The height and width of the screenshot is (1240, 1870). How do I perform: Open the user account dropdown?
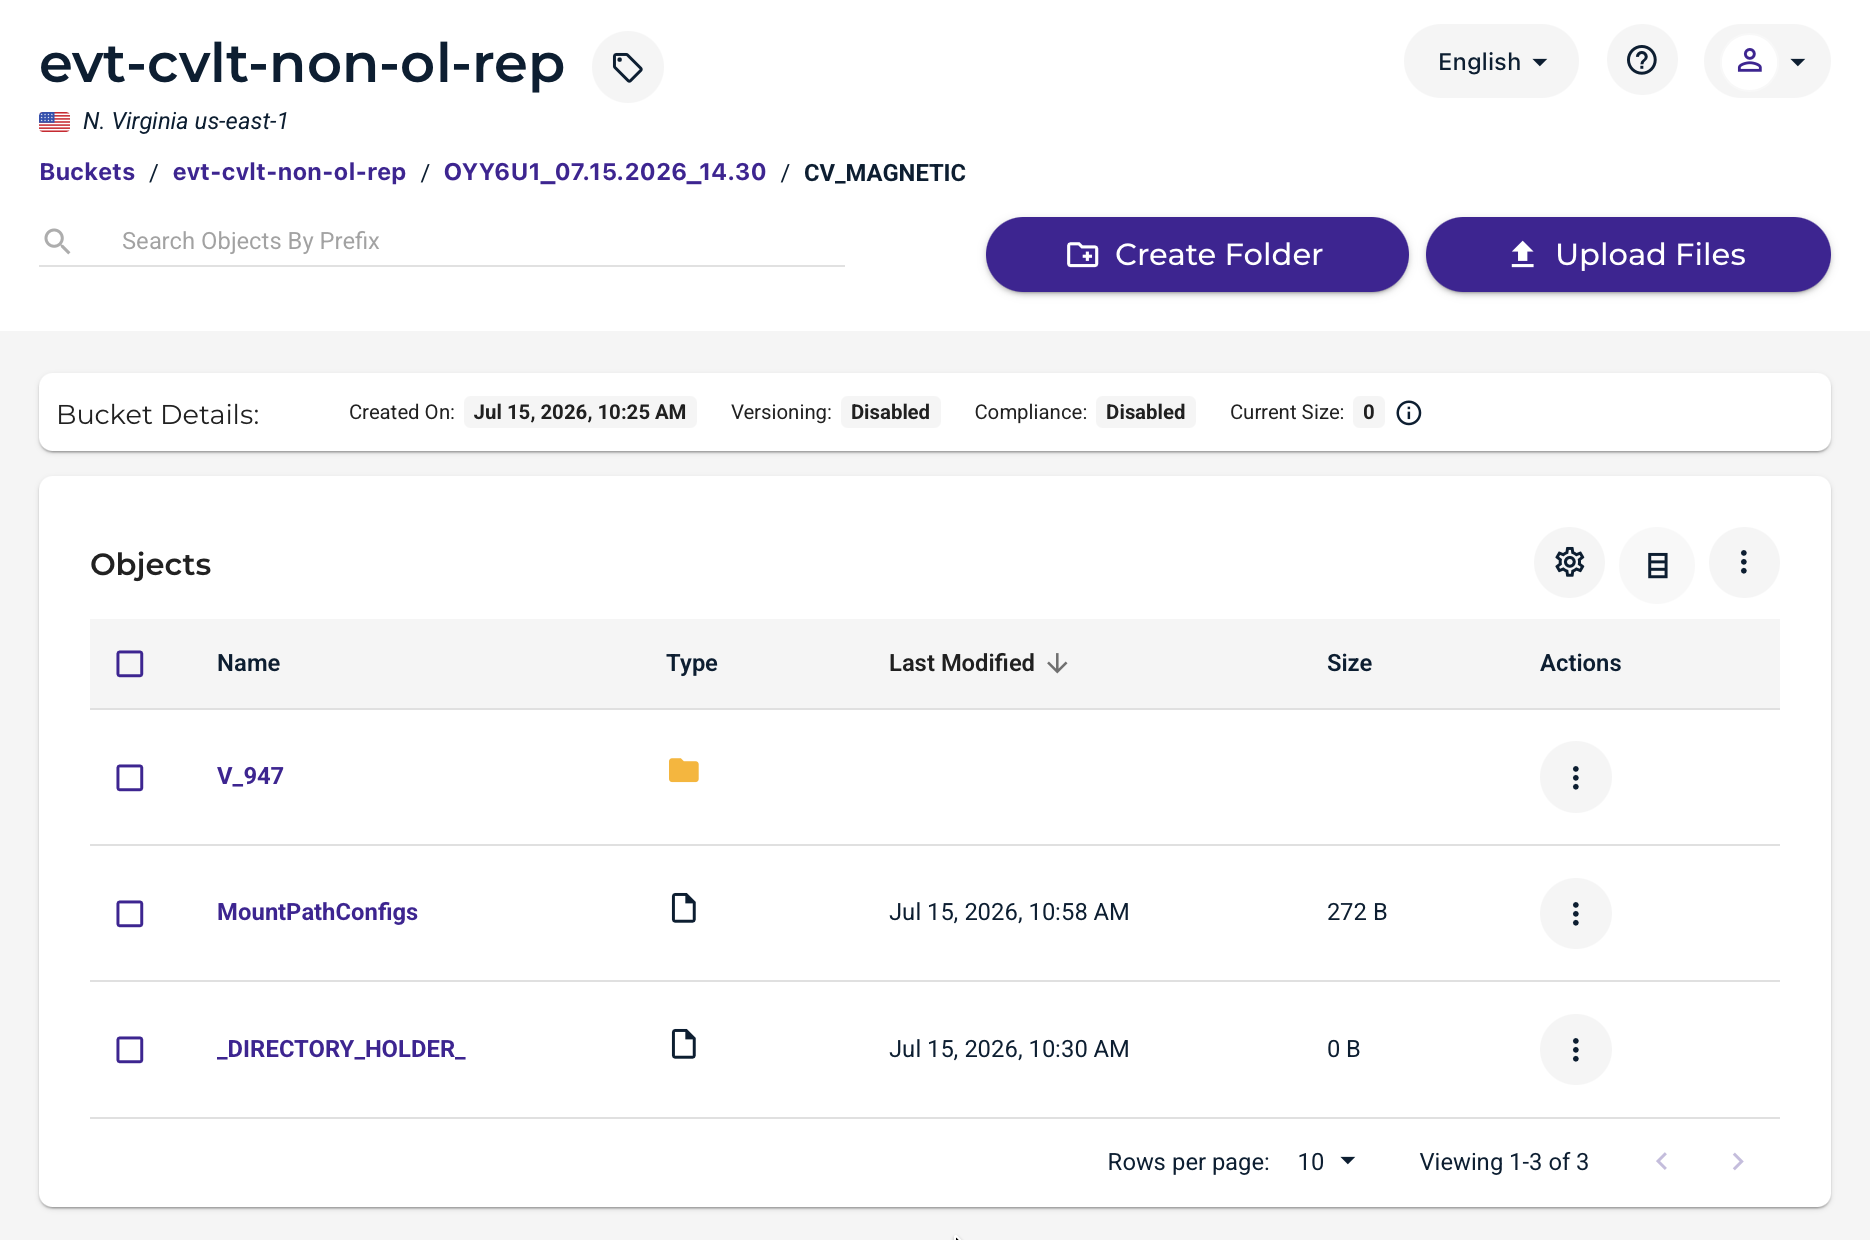click(x=1767, y=62)
